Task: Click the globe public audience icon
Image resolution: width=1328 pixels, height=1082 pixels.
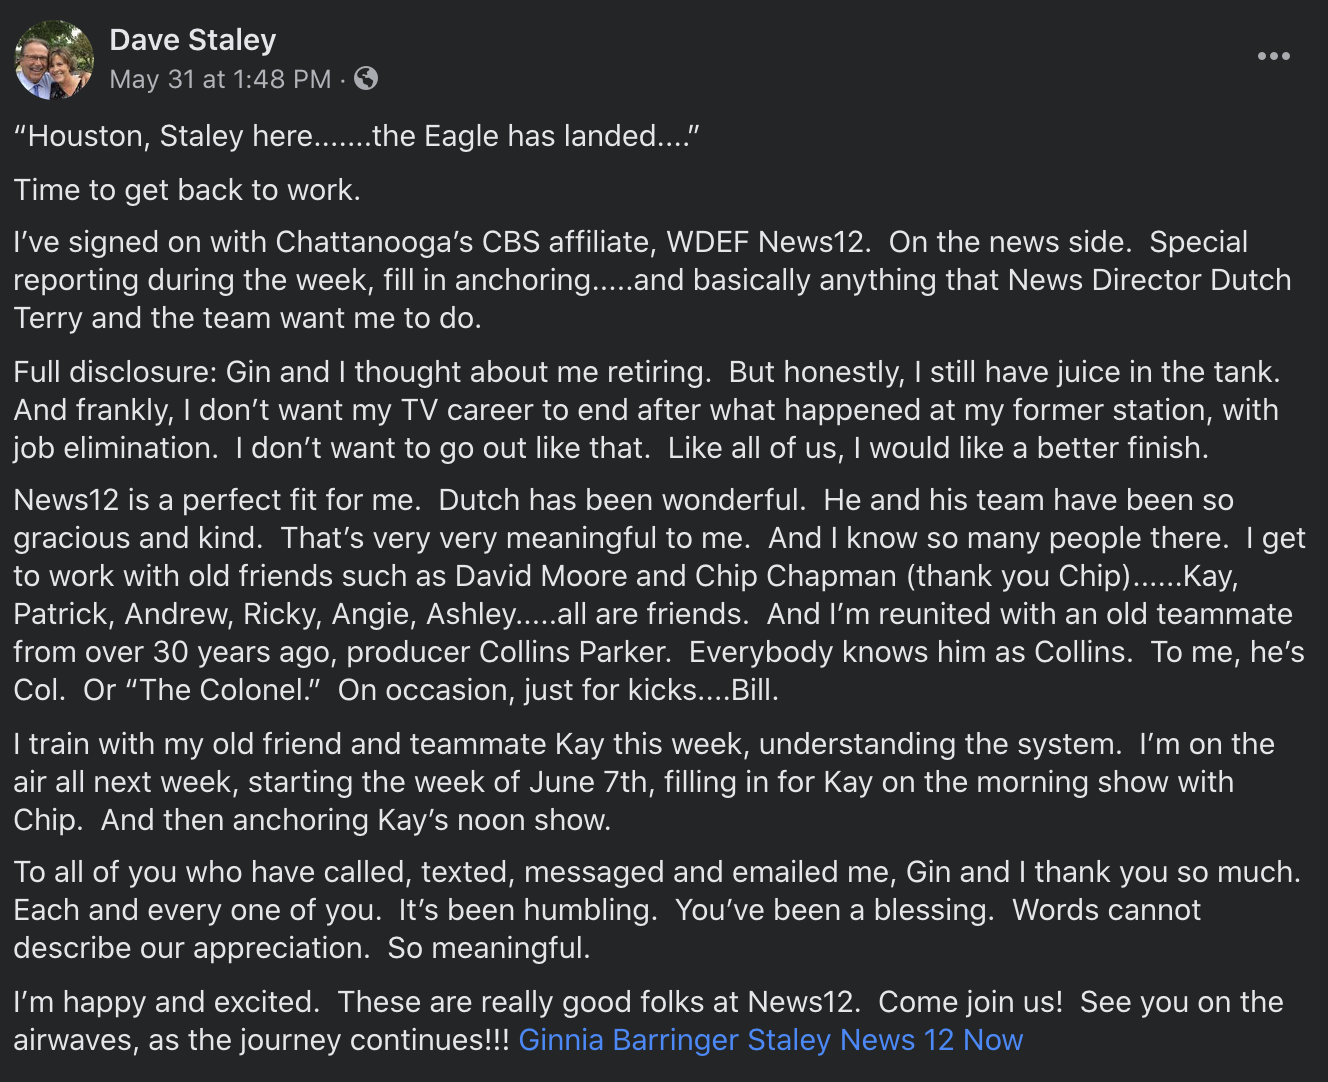Action: [366, 78]
